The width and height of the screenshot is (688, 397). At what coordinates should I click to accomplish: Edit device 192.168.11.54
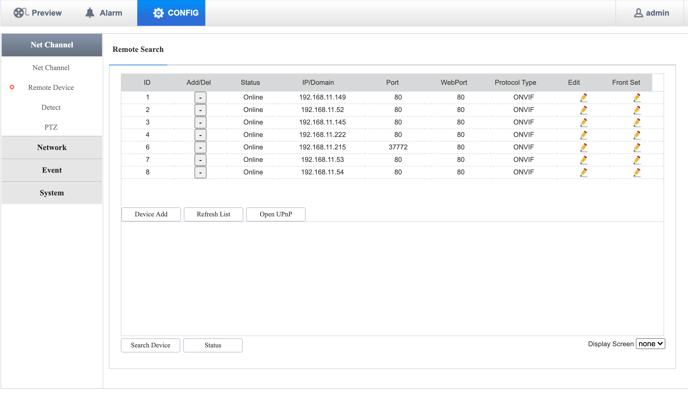(x=583, y=172)
